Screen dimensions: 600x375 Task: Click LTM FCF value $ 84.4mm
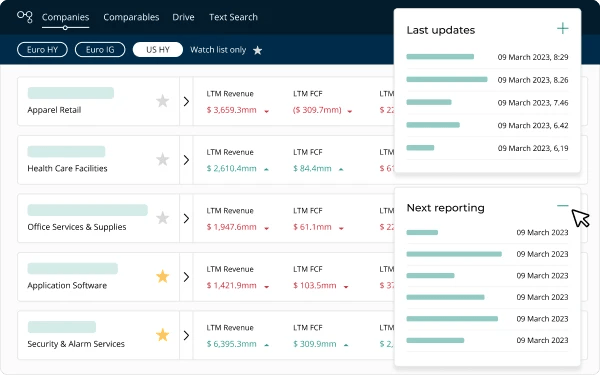[x=312, y=168]
